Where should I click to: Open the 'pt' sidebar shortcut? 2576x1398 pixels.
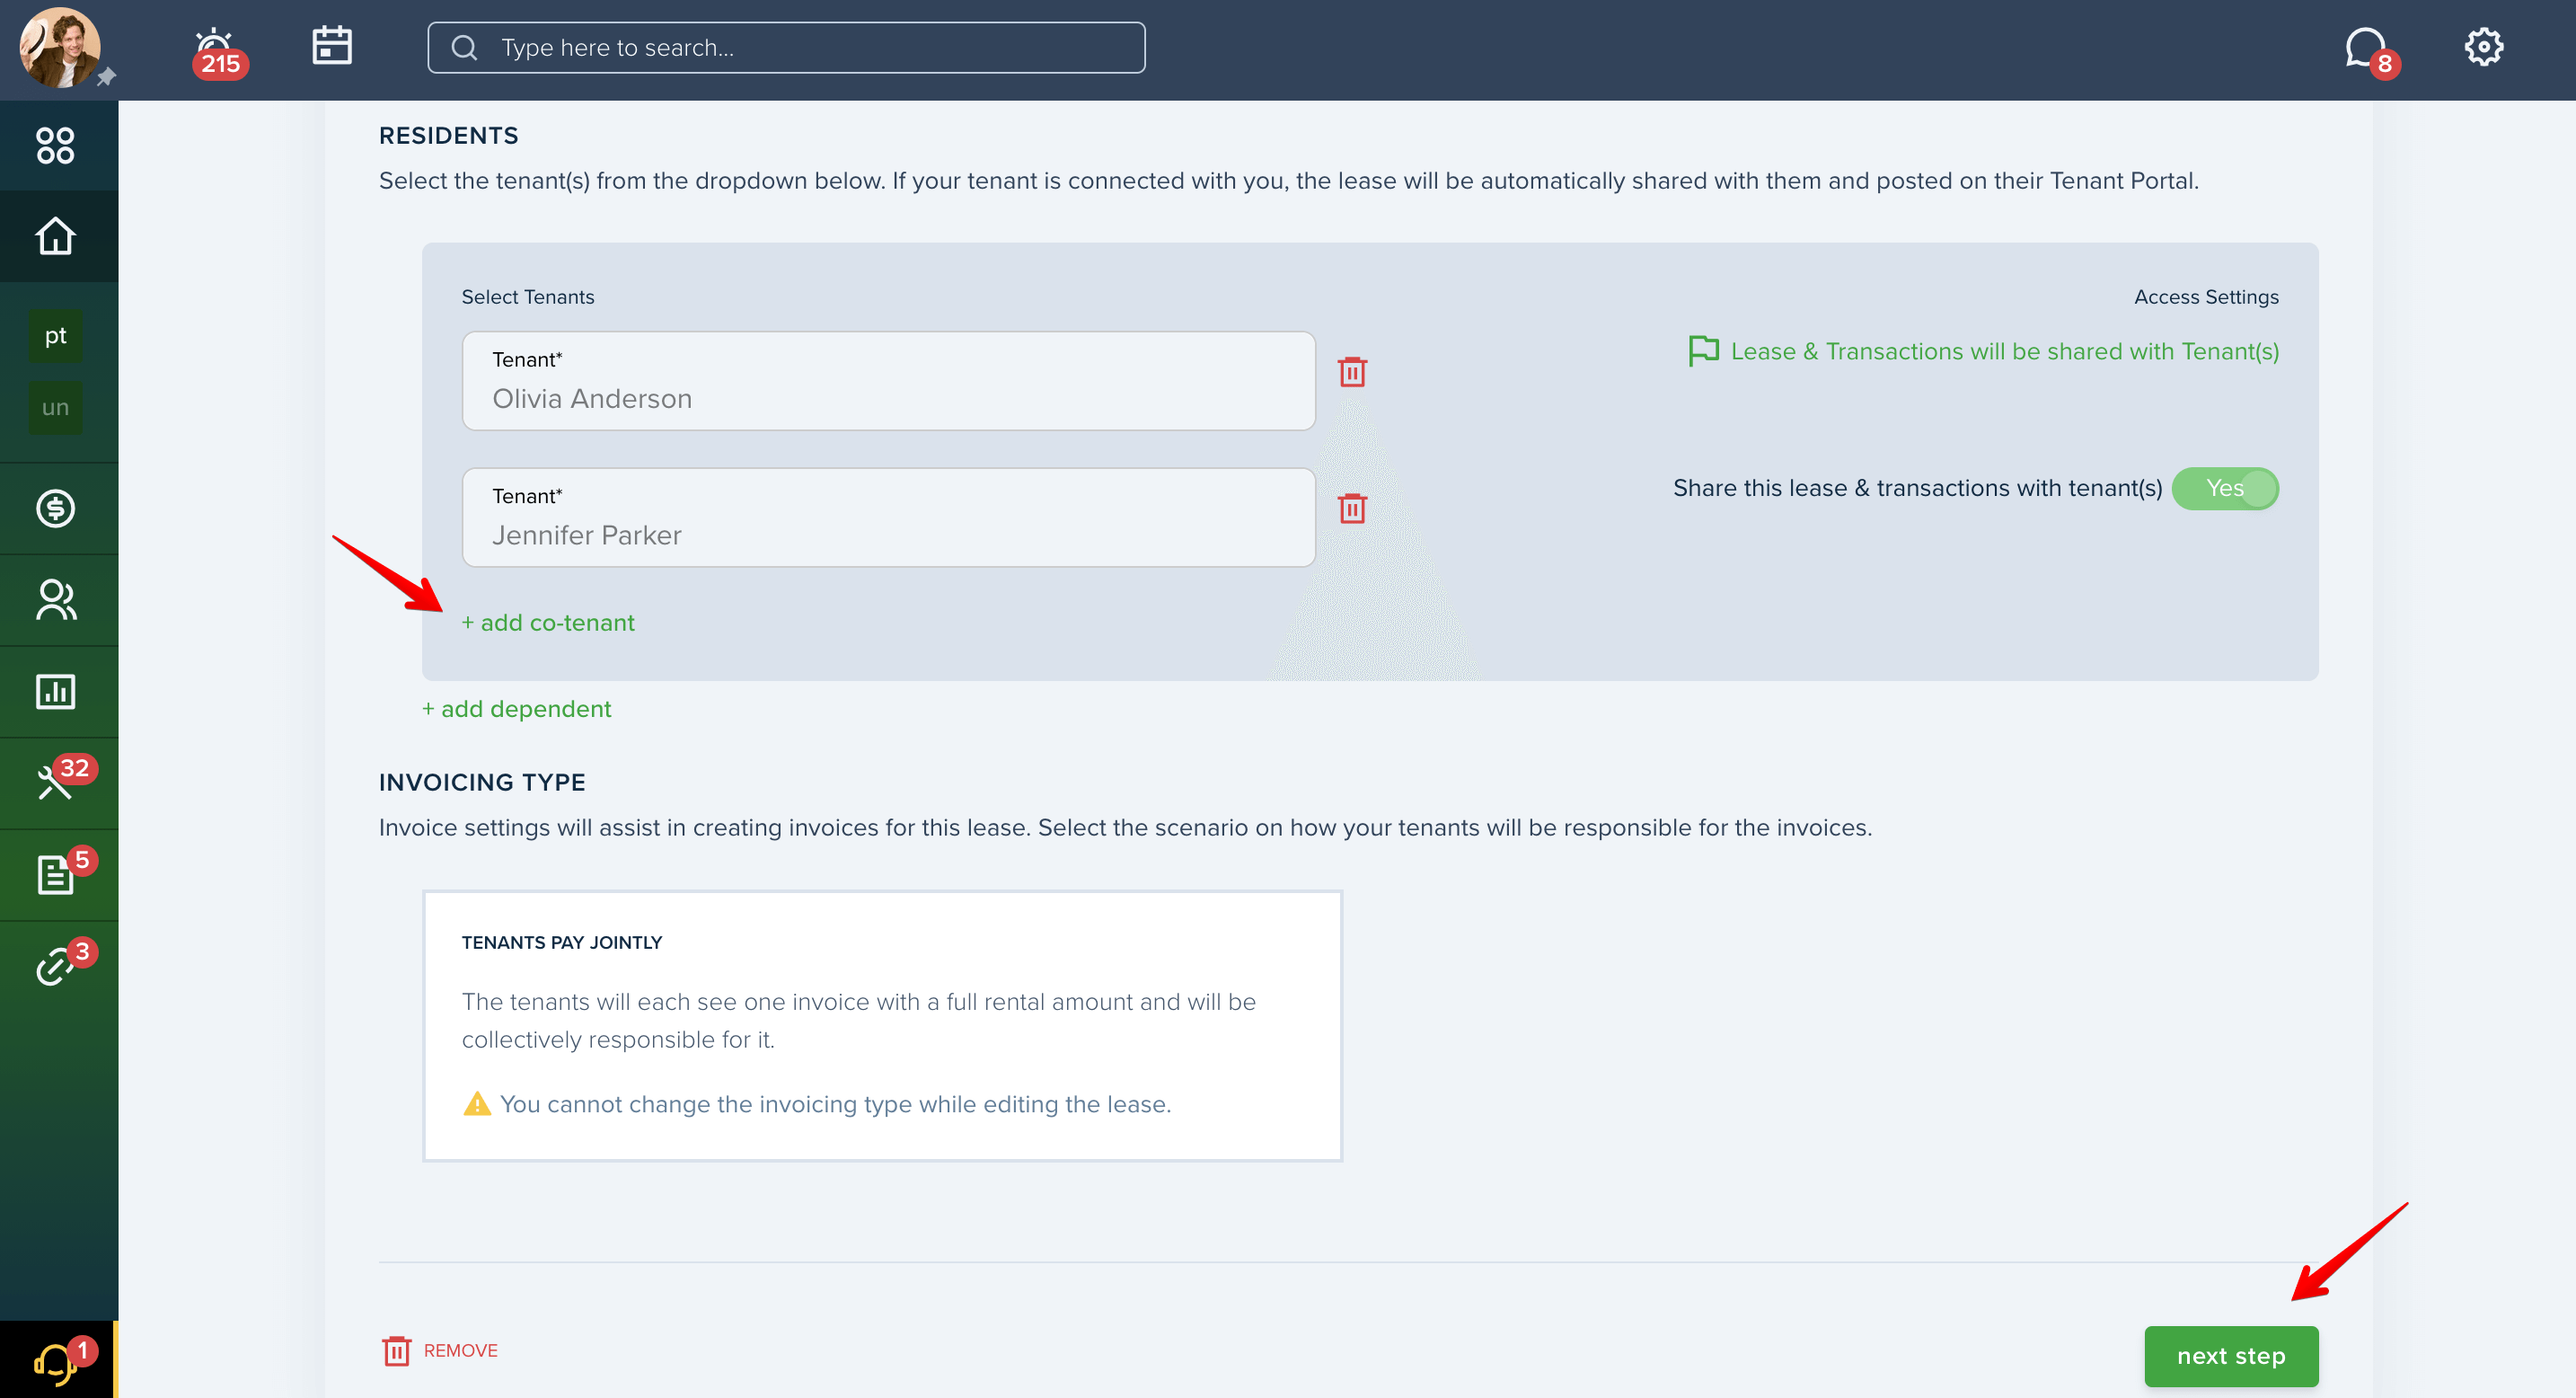tap(55, 336)
